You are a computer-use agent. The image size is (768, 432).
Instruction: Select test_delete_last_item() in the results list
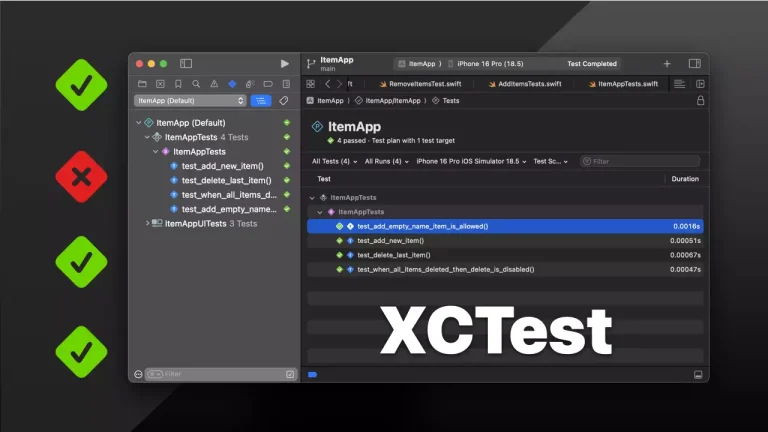point(394,255)
